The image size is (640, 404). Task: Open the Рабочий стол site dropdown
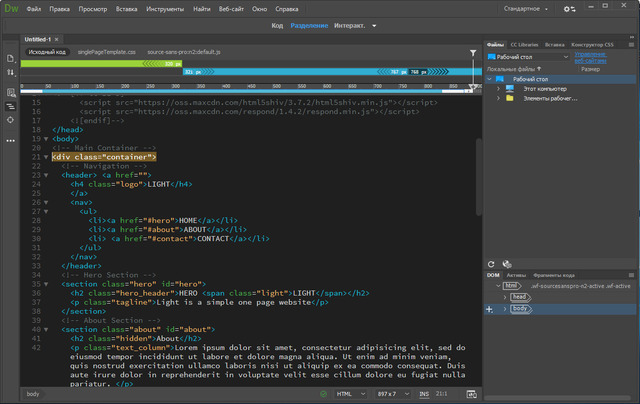tap(528, 57)
